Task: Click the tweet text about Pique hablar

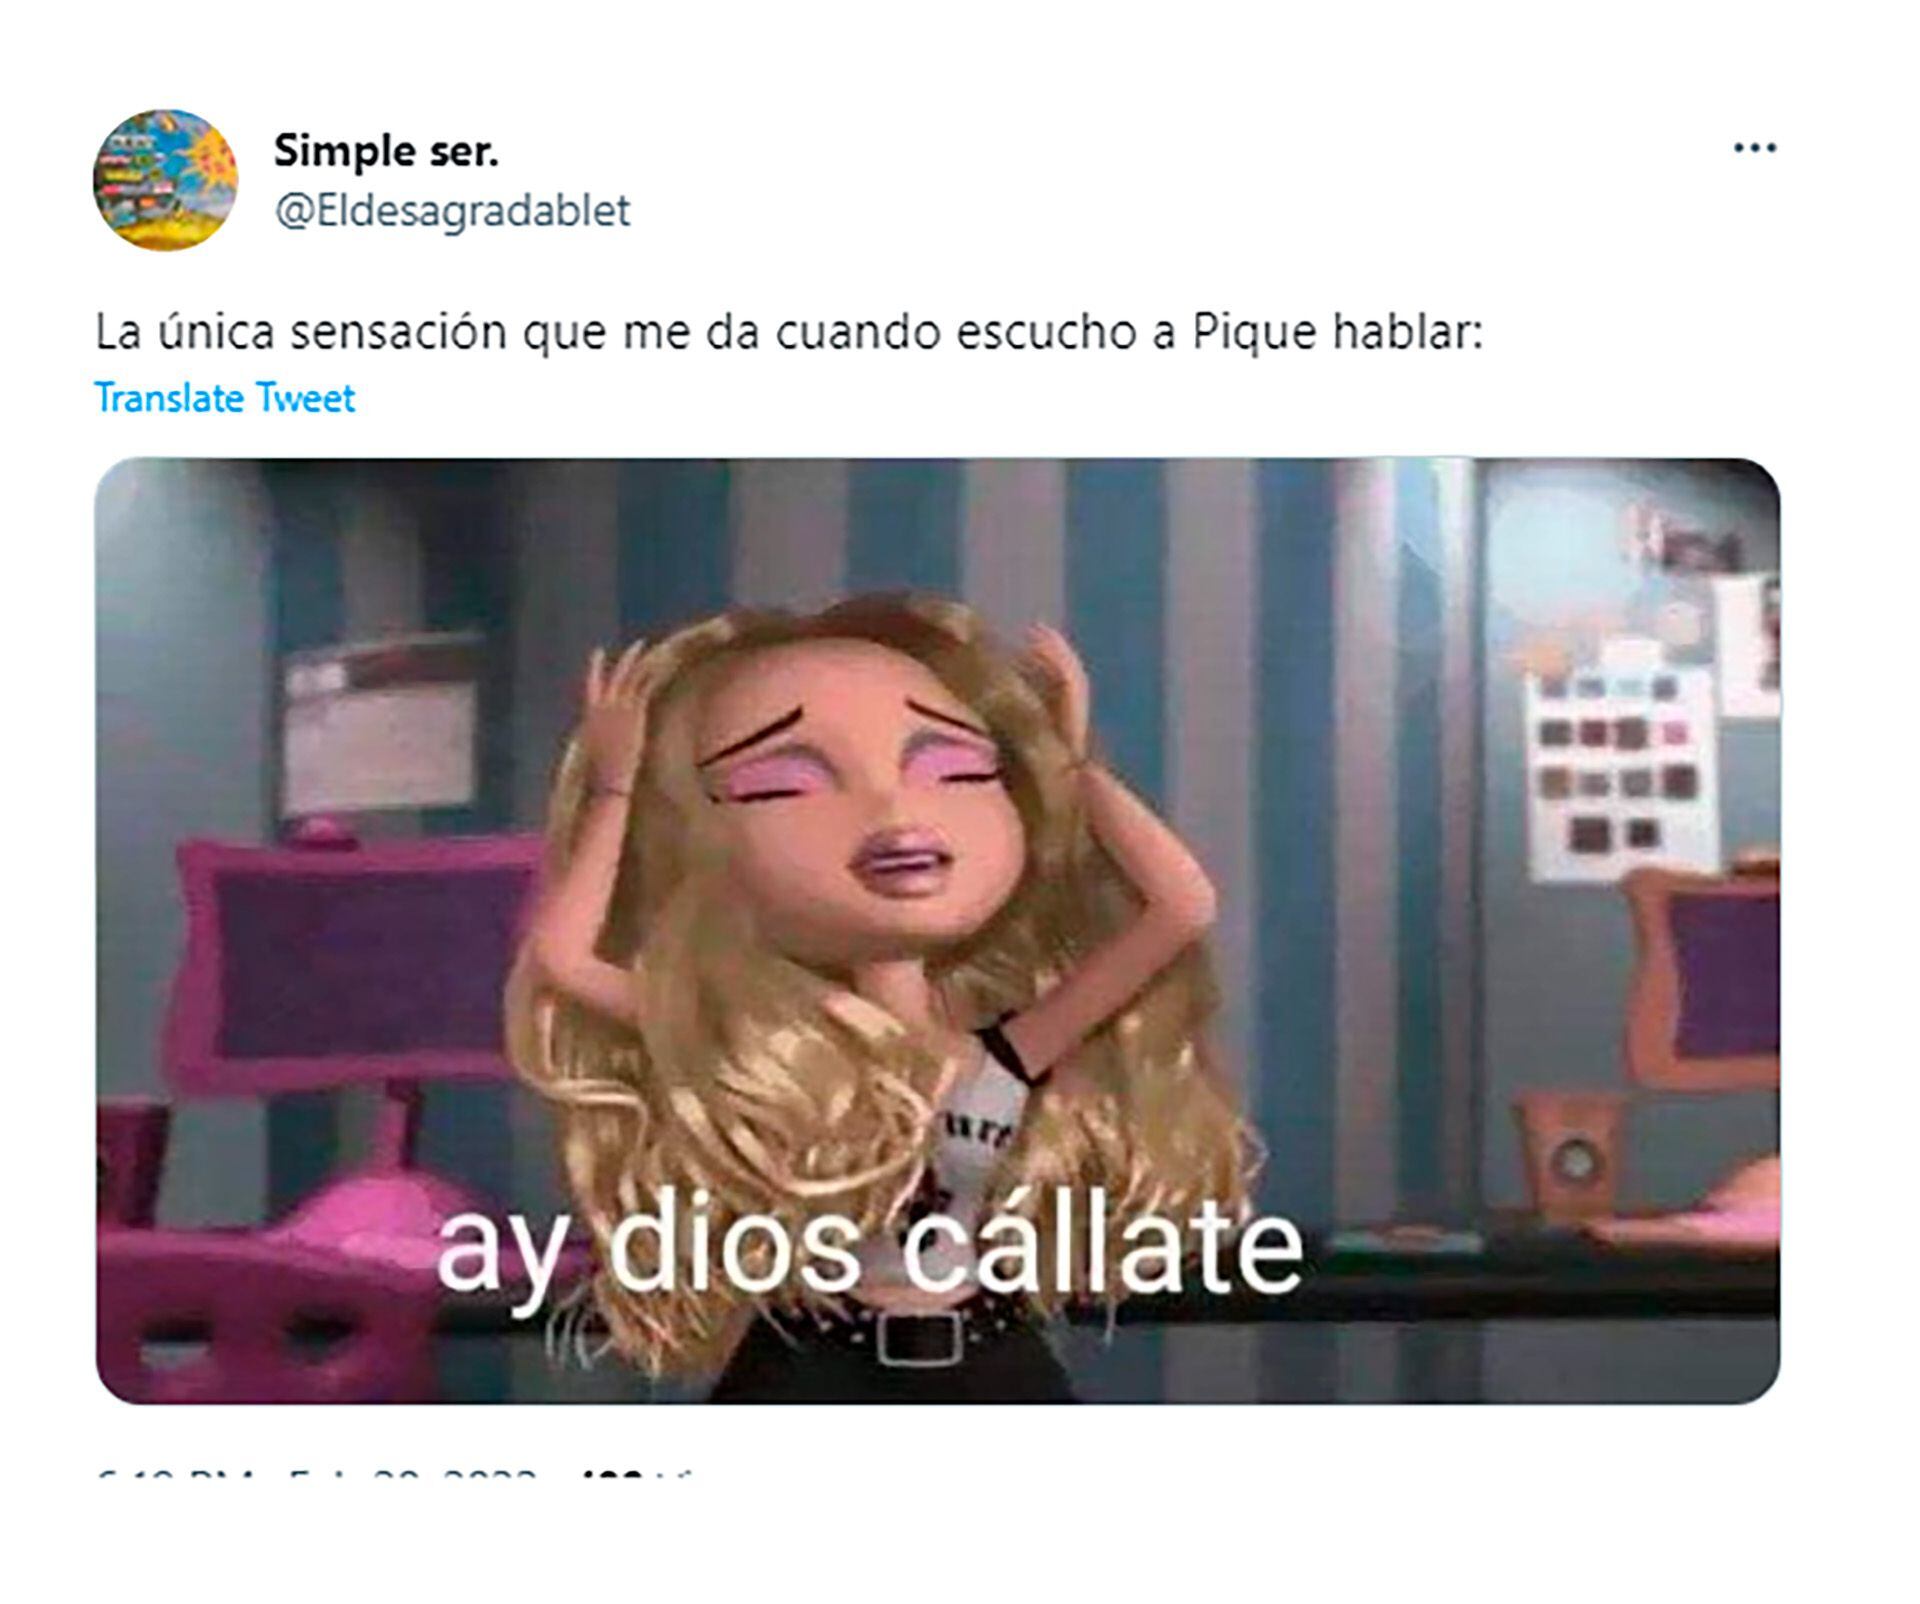Action: 788,332
